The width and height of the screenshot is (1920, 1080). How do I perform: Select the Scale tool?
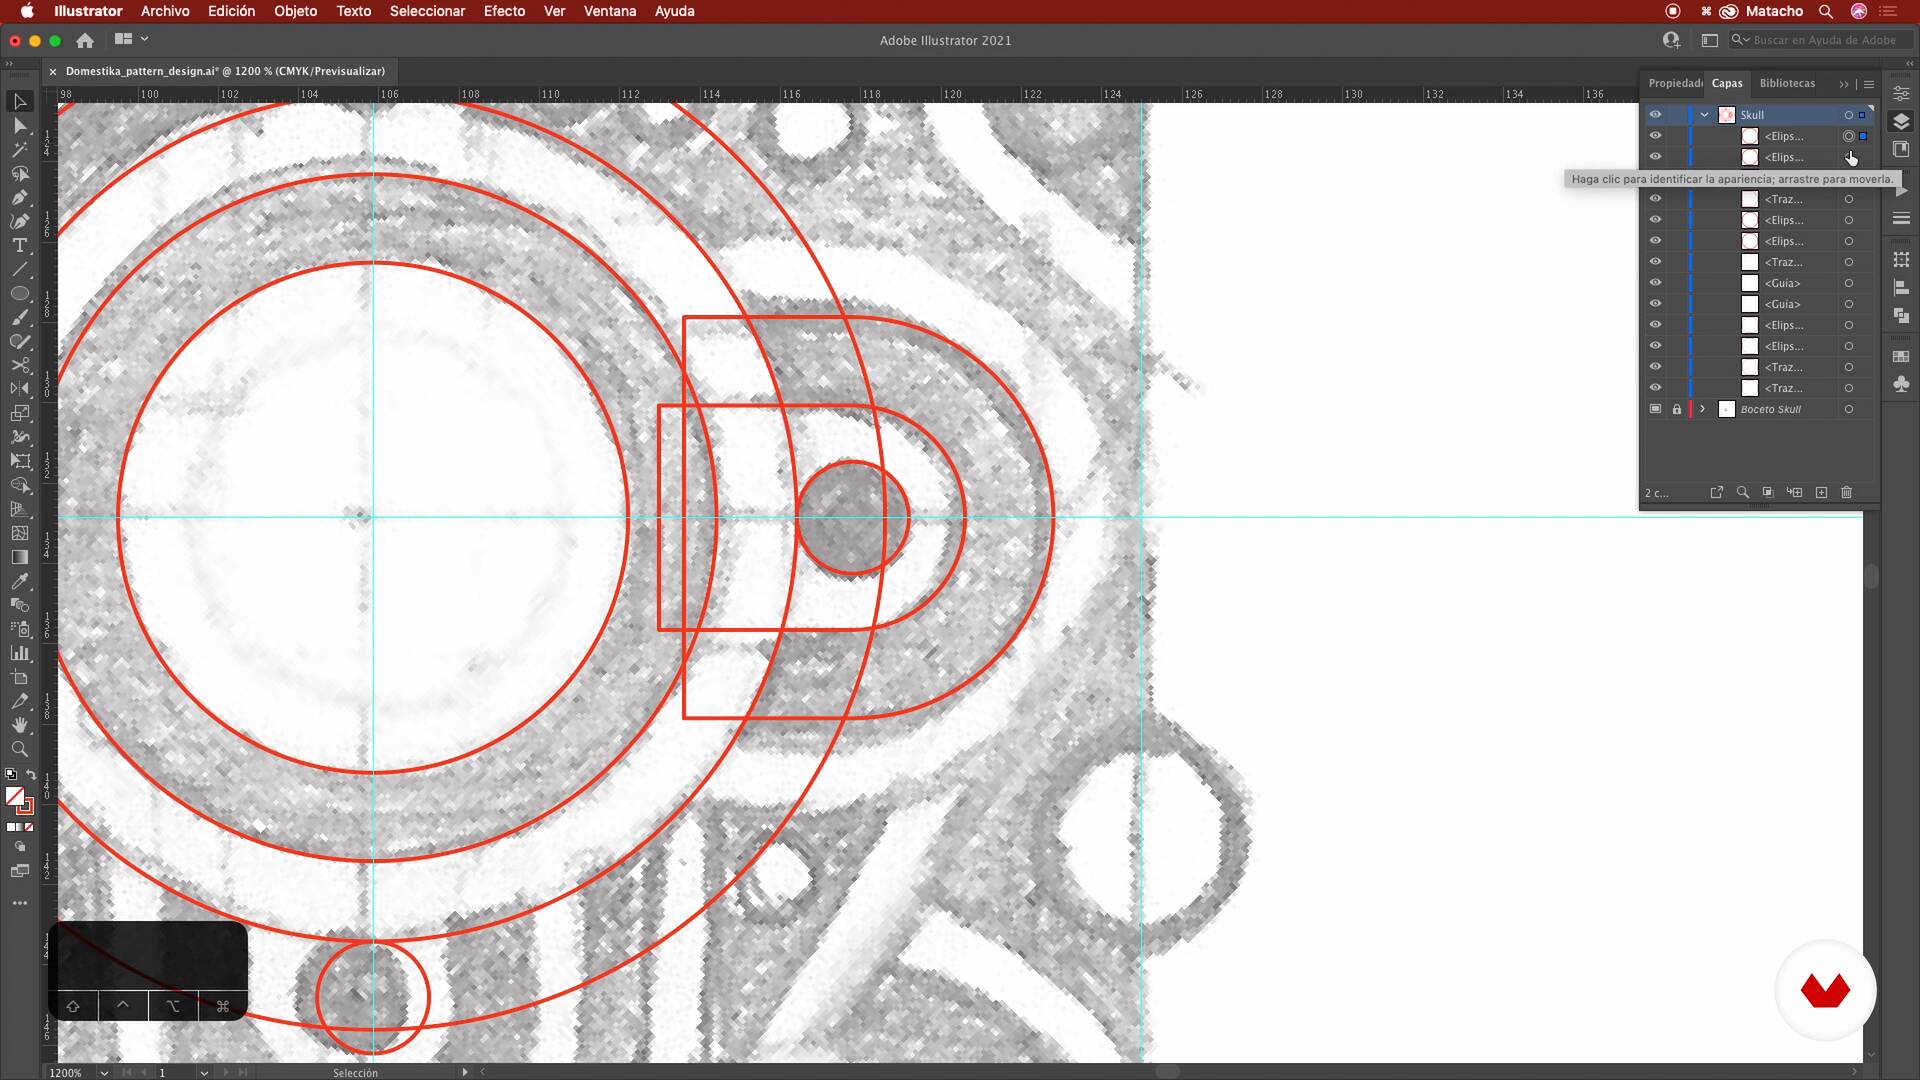pyautogui.click(x=19, y=413)
